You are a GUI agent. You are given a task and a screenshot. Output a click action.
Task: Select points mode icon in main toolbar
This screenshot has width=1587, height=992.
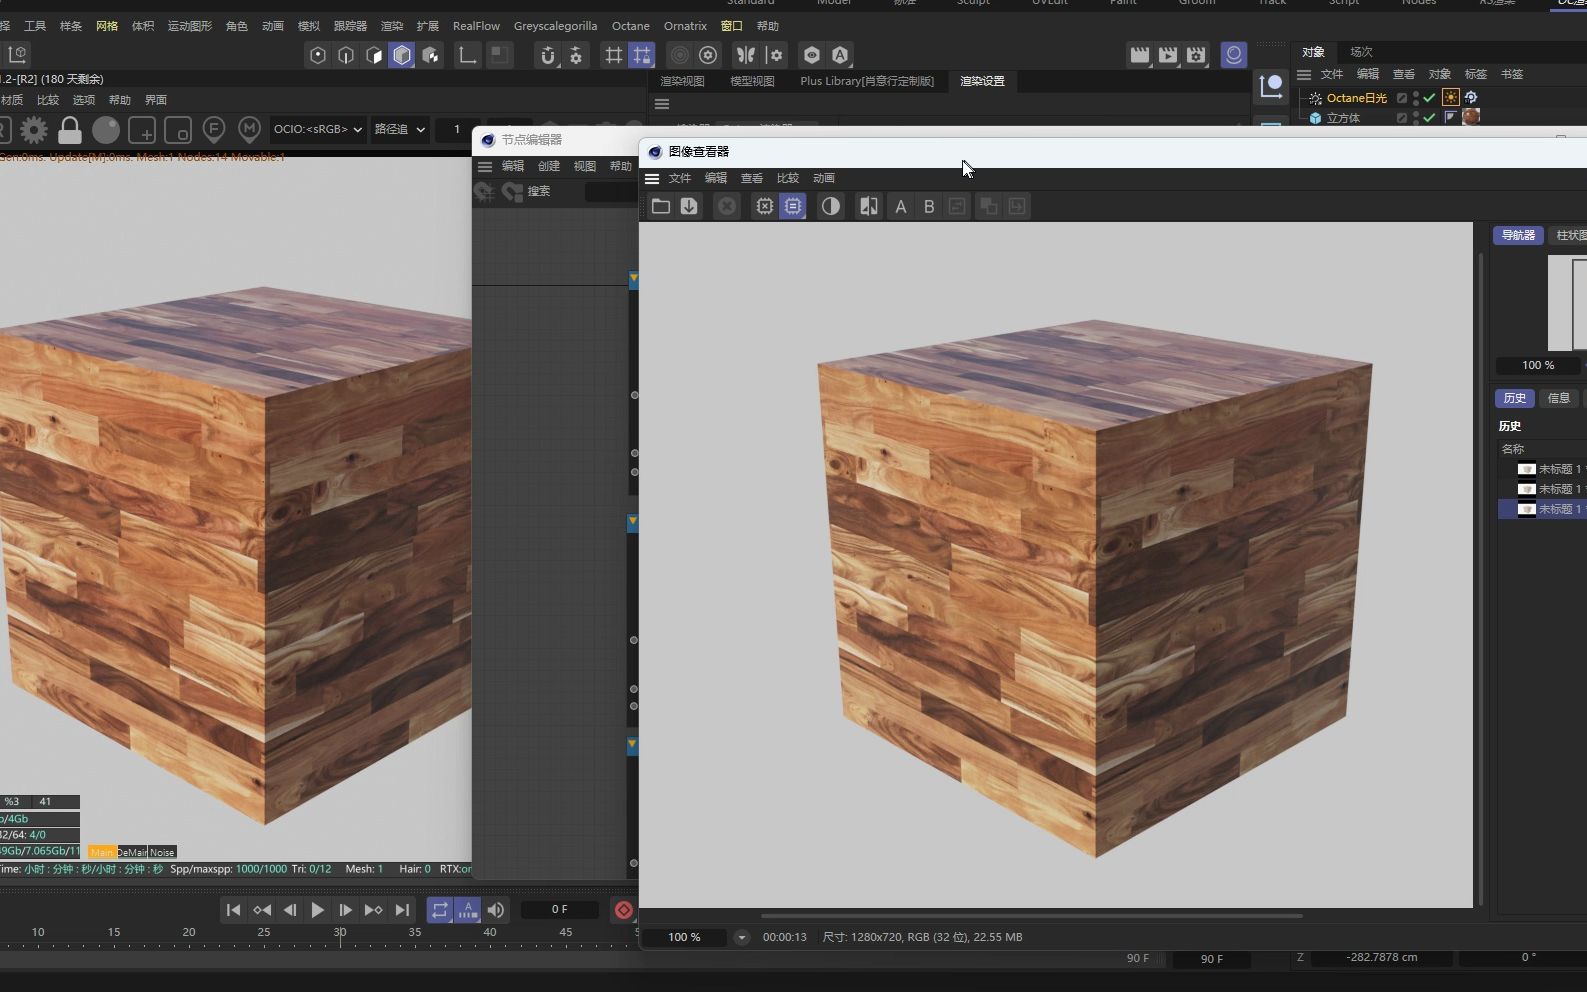[x=318, y=55]
